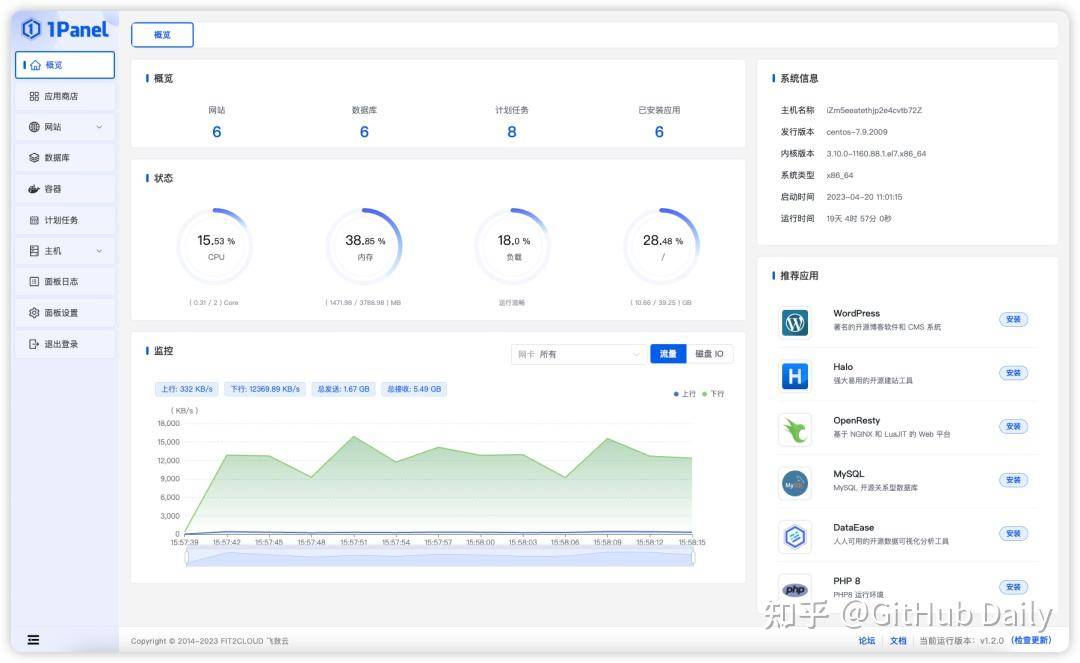Click the PHP 8 app icon
Screen dimensions: 1080x663
[795, 589]
